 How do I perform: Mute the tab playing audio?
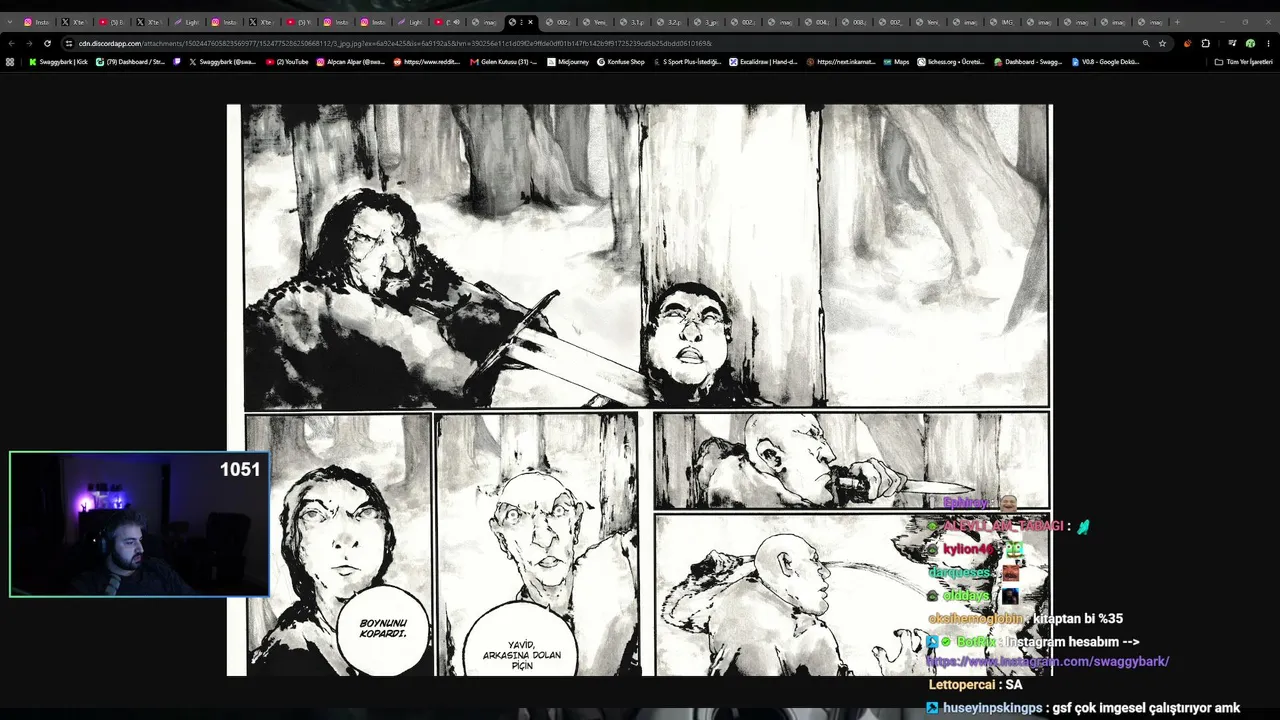pos(457,22)
